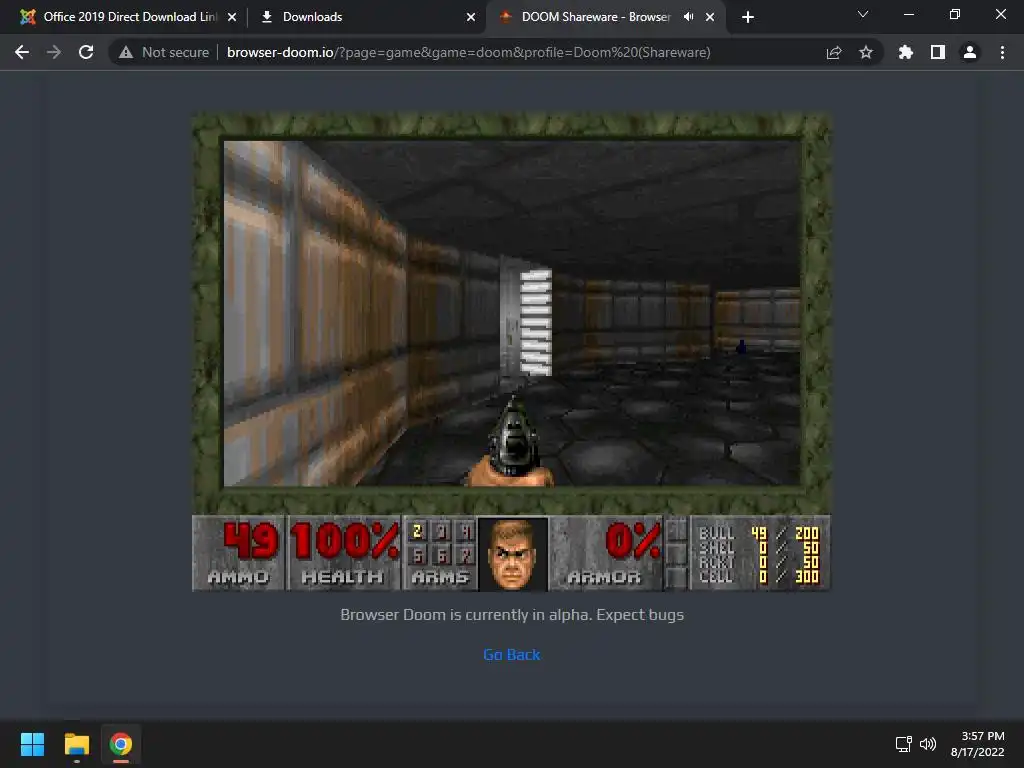1024x768 pixels.
Task: Mute the DOOM Shareware tab audio
Action: tap(688, 17)
